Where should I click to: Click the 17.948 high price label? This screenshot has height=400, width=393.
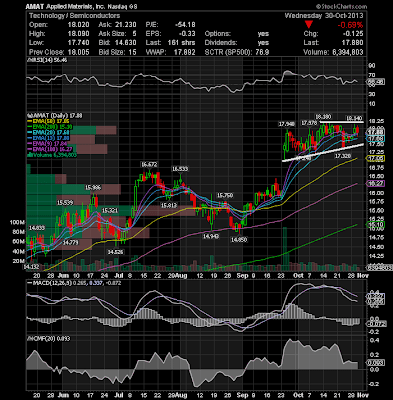[287, 124]
